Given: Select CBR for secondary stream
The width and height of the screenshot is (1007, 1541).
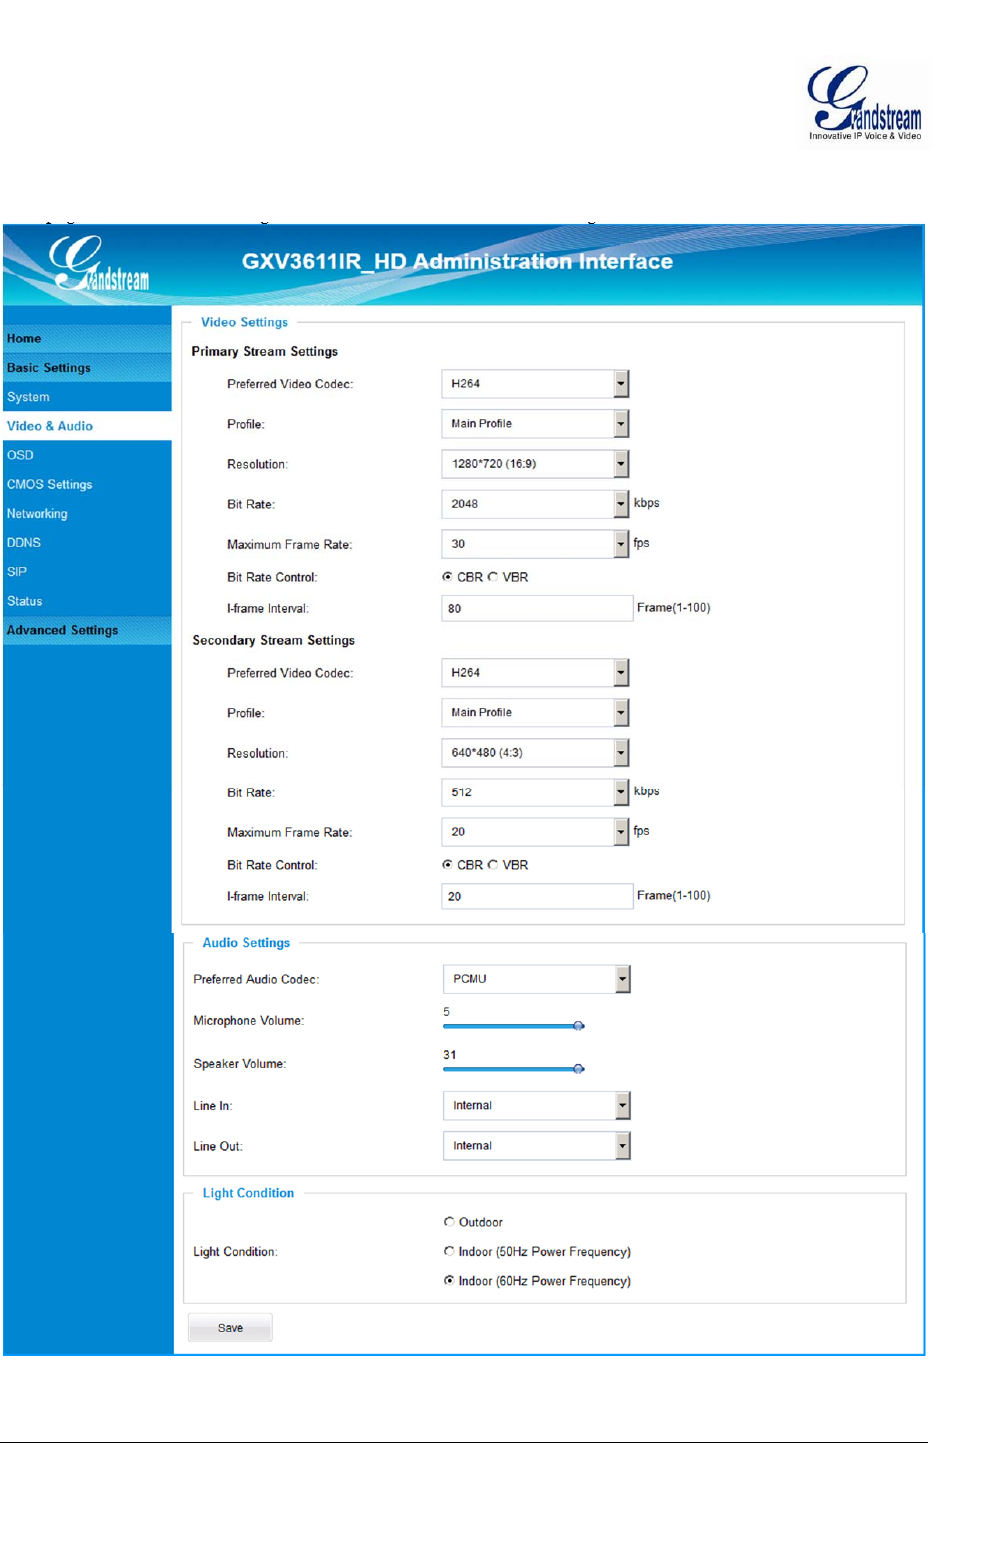Looking at the screenshot, I should [x=447, y=864].
